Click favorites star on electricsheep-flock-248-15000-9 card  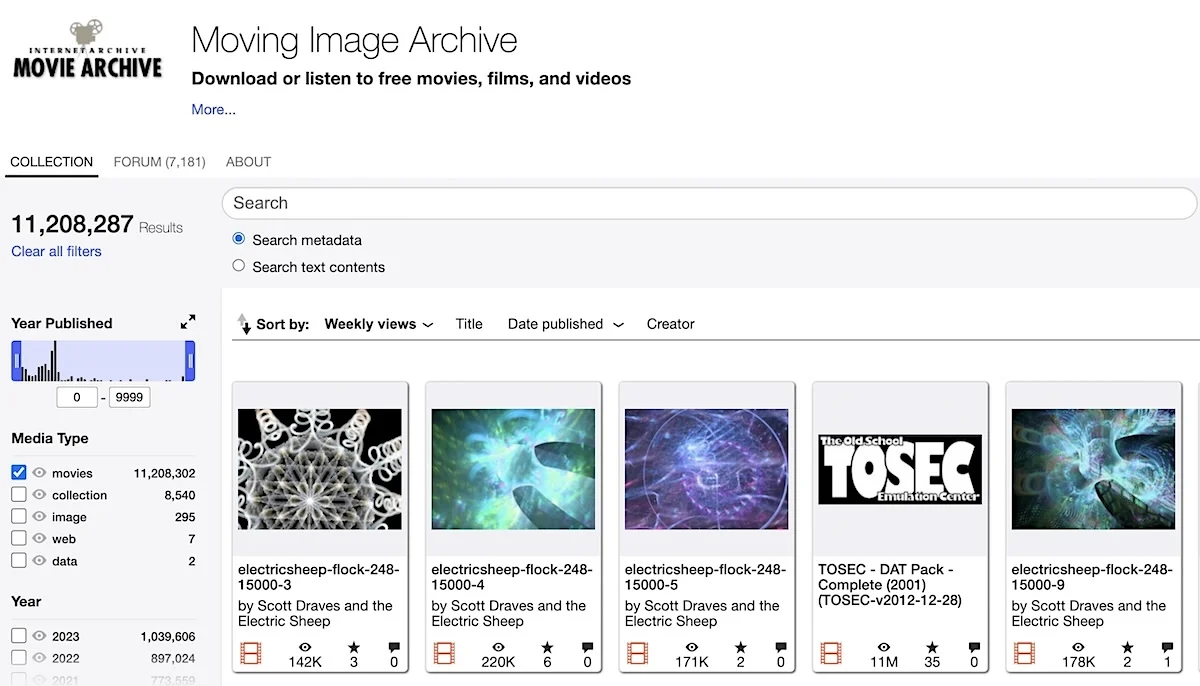pos(1127,648)
